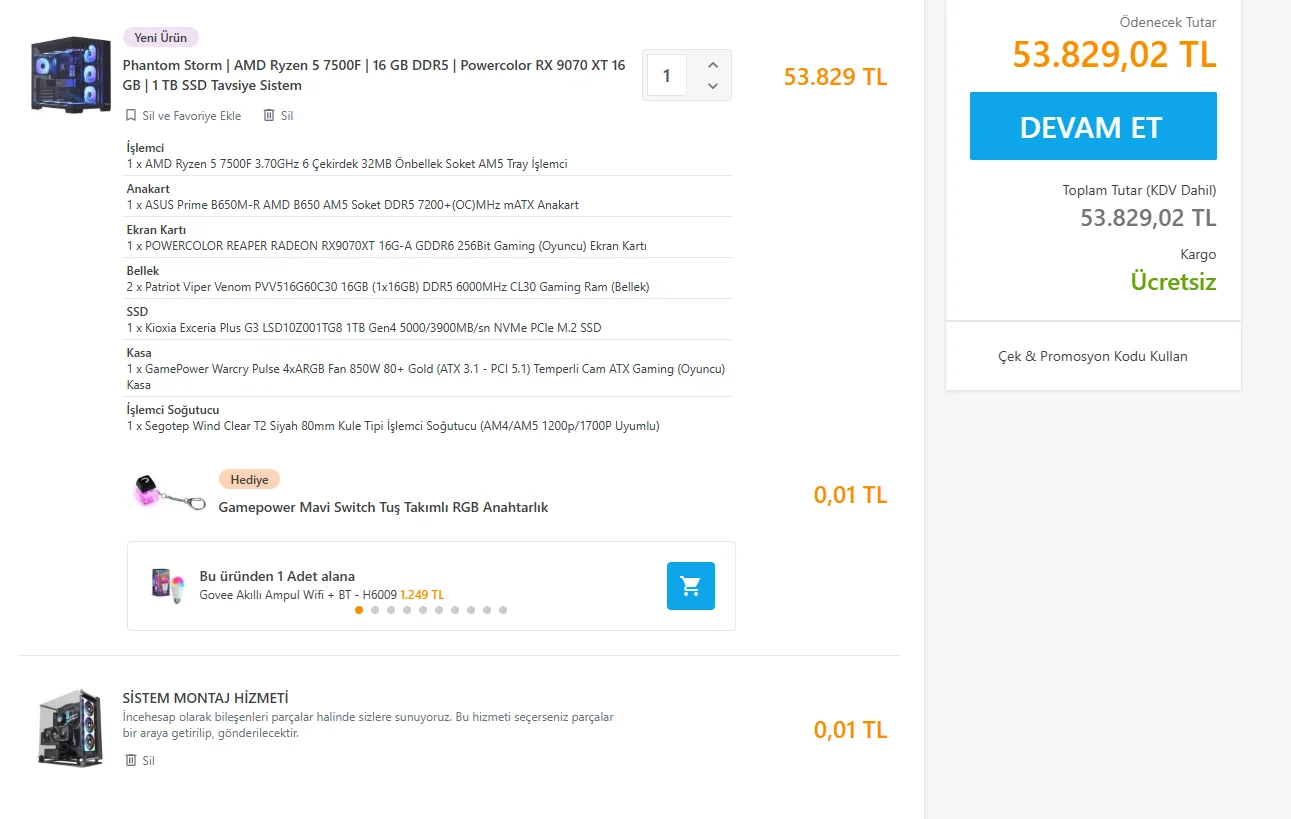Click the Sistem Montaj Hizmeti product image

click(71, 728)
